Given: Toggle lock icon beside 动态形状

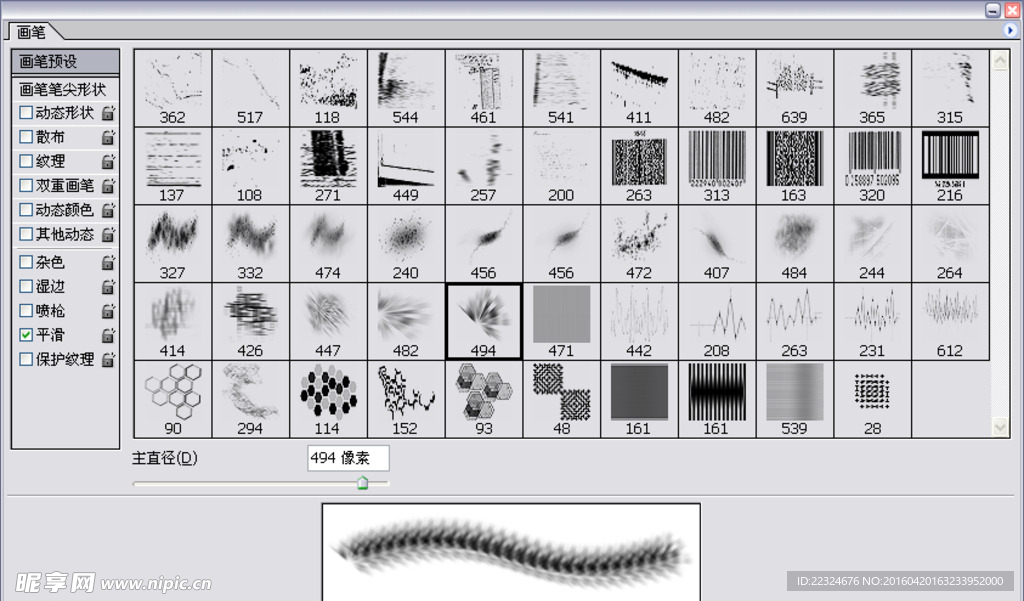Looking at the screenshot, I should [108, 113].
